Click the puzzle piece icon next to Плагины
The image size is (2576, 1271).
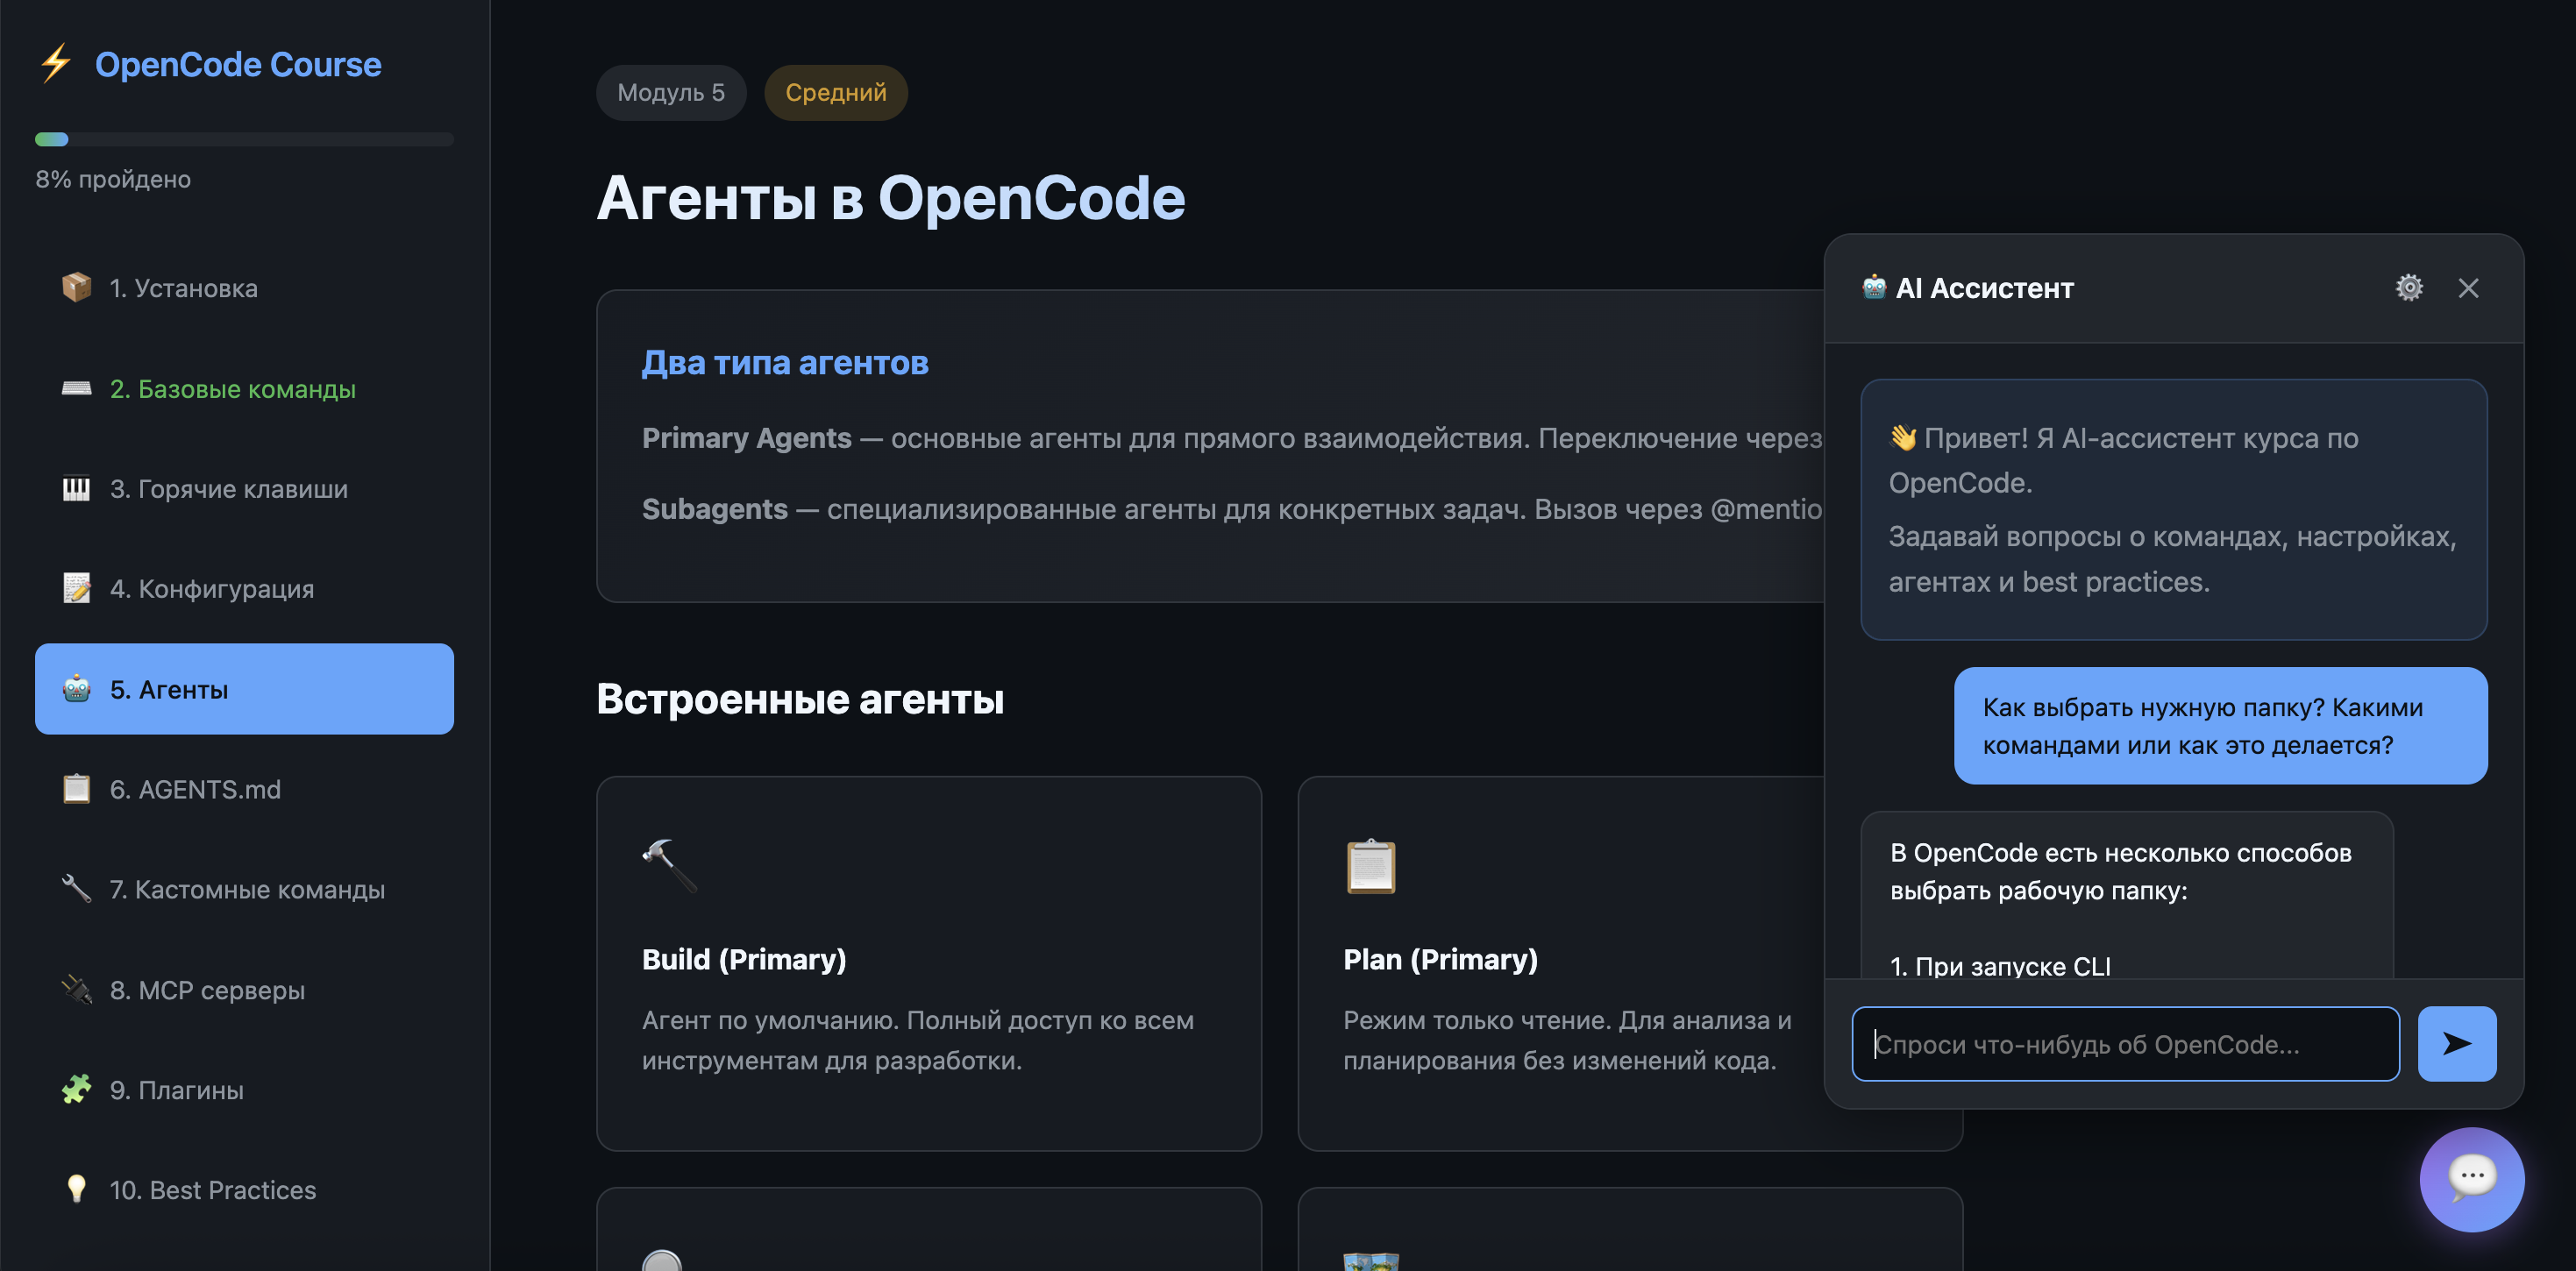click(76, 1090)
